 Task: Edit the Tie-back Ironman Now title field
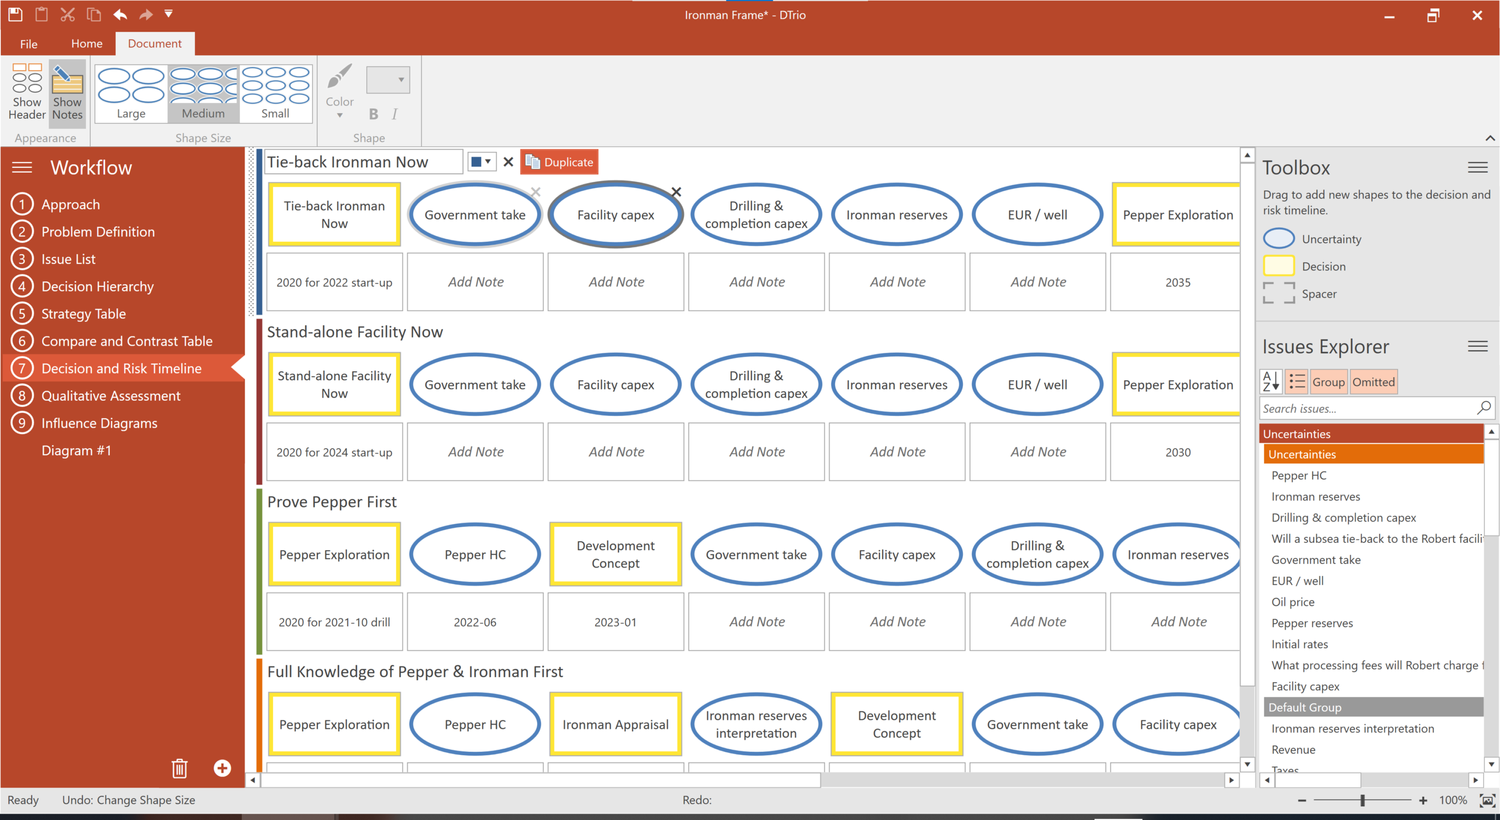tap(363, 162)
